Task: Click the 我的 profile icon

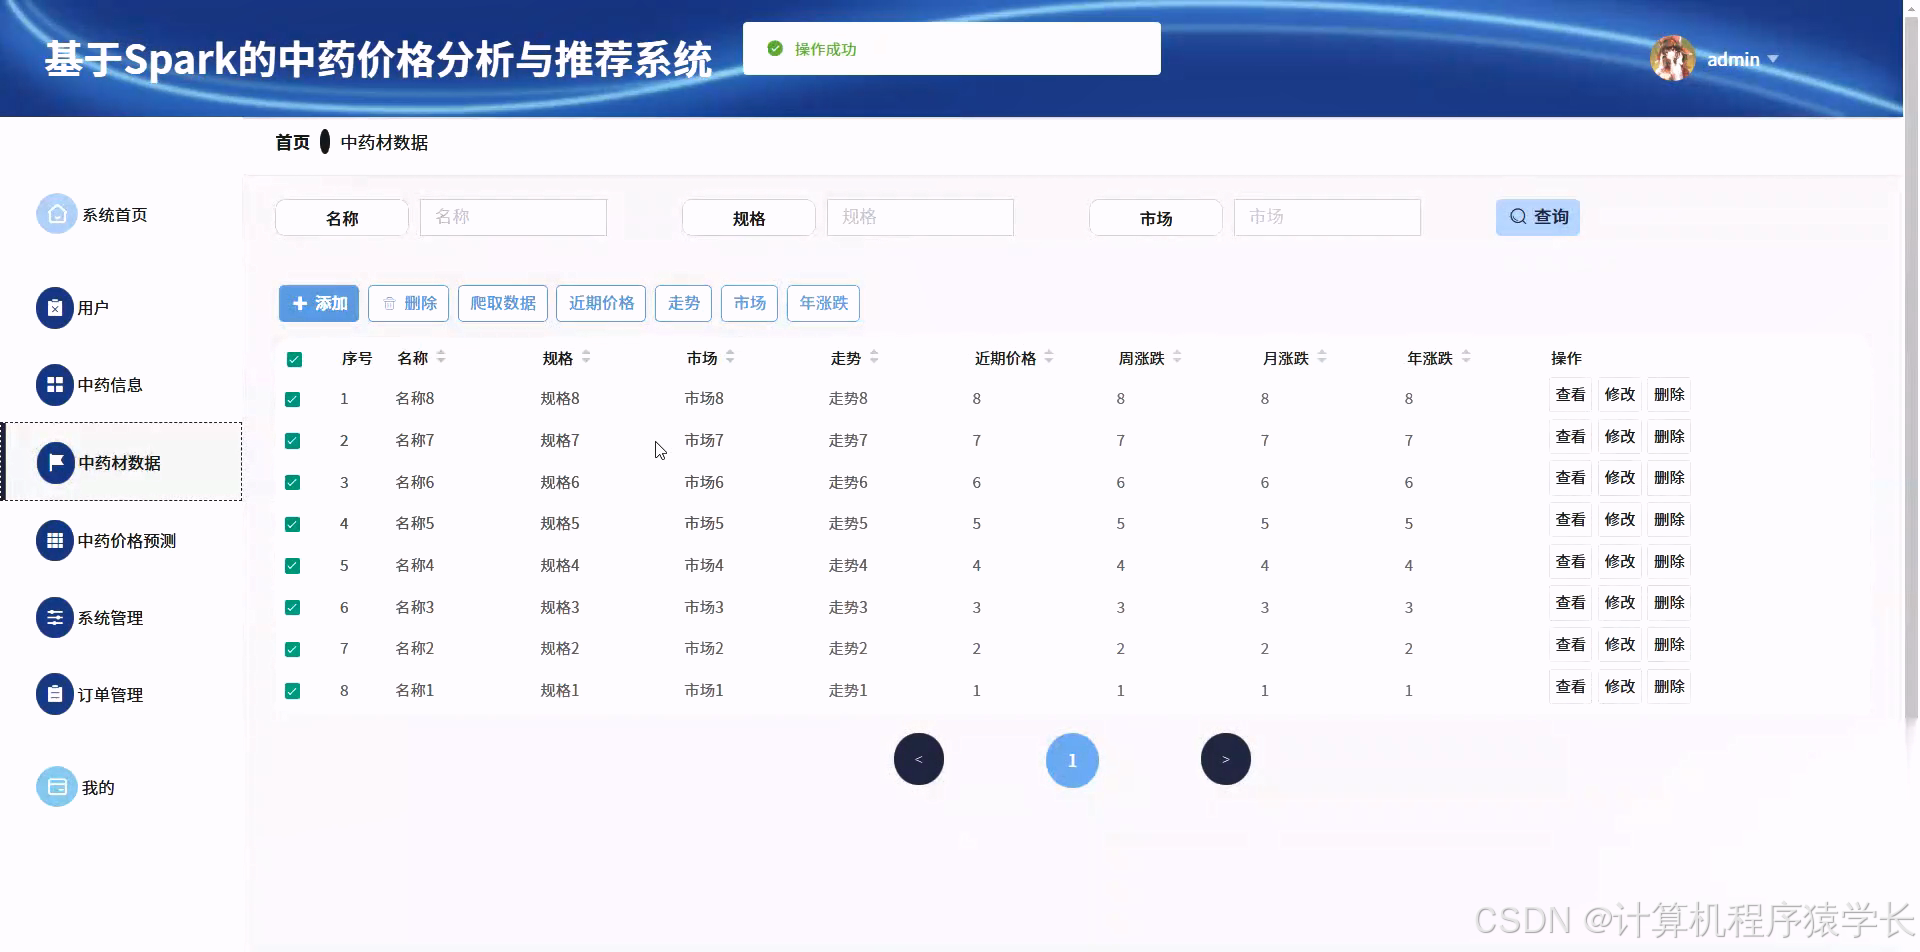Action: click(56, 787)
